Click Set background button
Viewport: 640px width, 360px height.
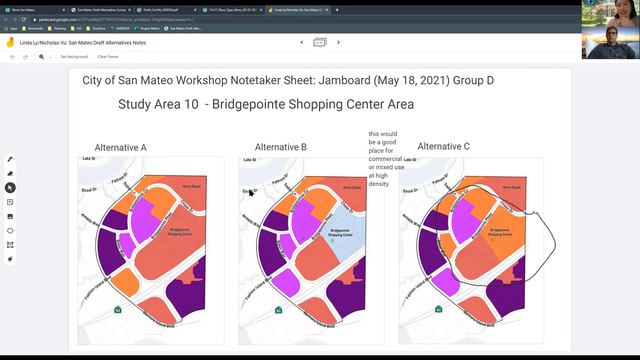(74, 57)
